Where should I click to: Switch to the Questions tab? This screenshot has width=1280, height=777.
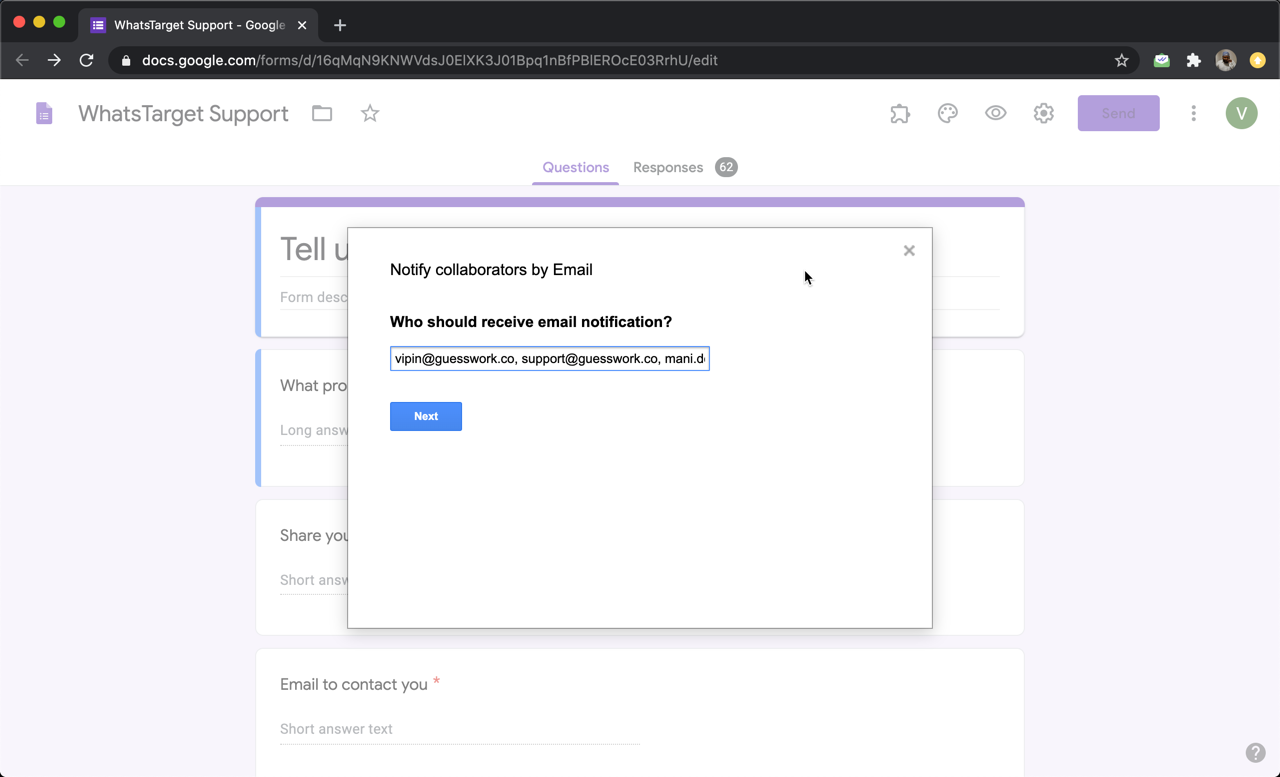(575, 167)
